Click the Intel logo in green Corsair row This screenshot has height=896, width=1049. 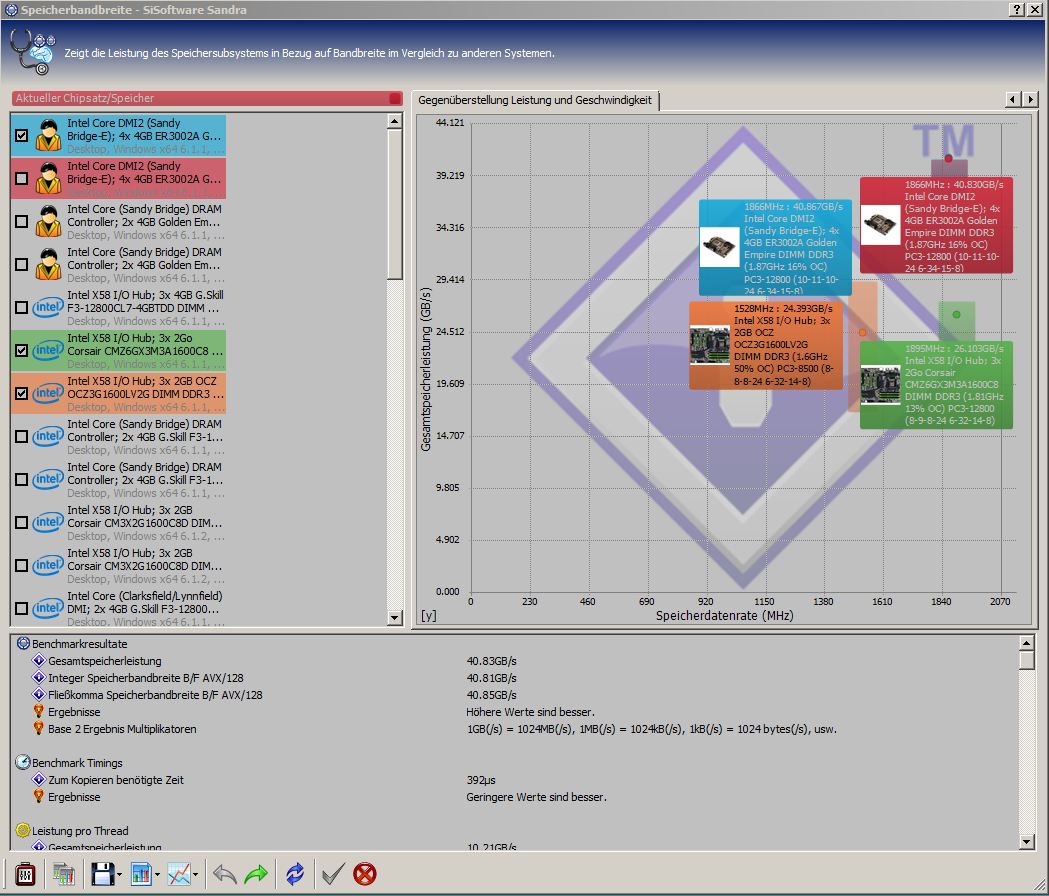[x=48, y=350]
